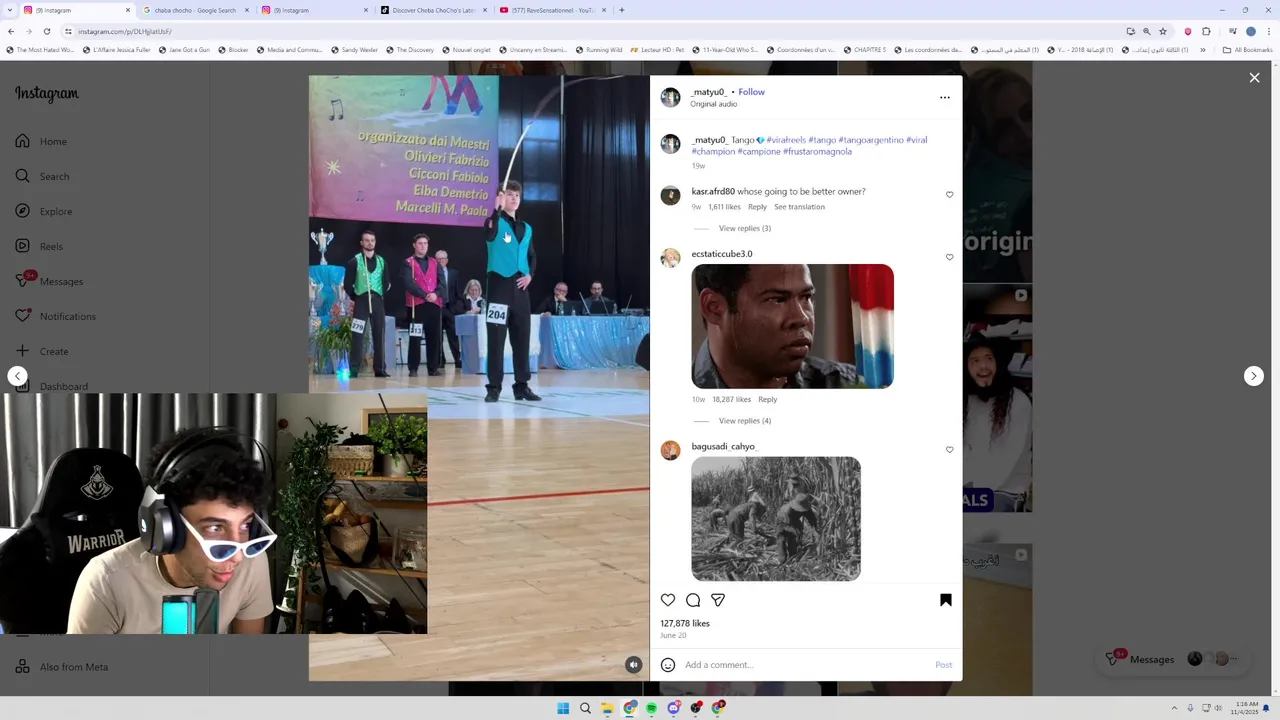
Task: Go to the previous post arrow
Action: (x=18, y=376)
